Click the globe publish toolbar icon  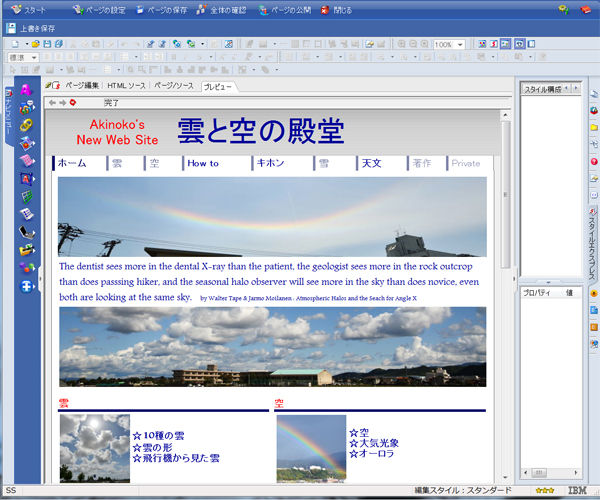(177, 44)
